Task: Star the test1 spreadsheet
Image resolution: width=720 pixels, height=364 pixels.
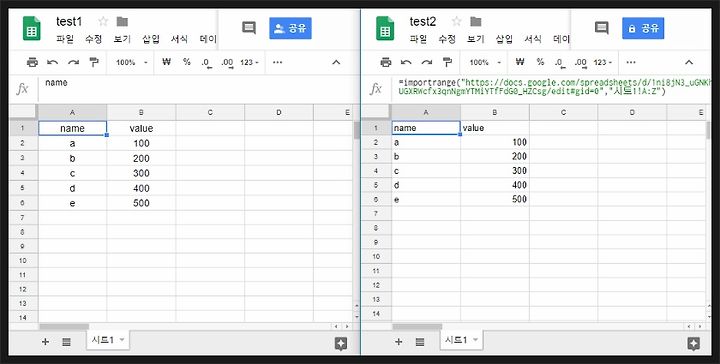Action: click(103, 21)
